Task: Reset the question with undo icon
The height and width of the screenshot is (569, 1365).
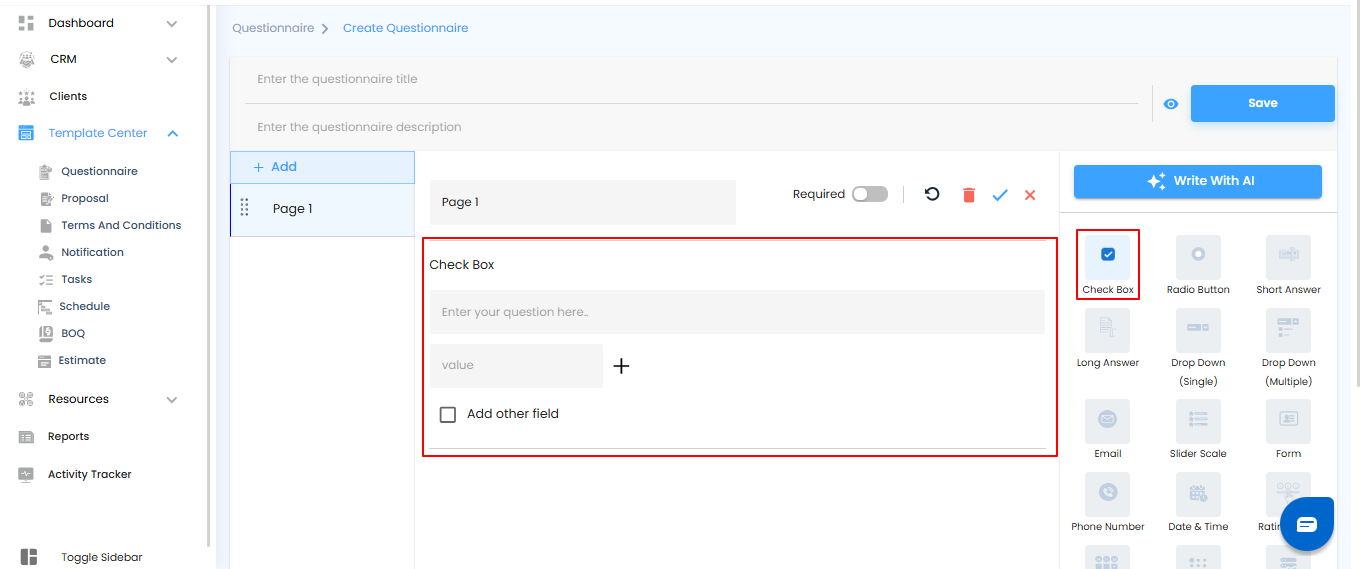Action: click(x=932, y=194)
